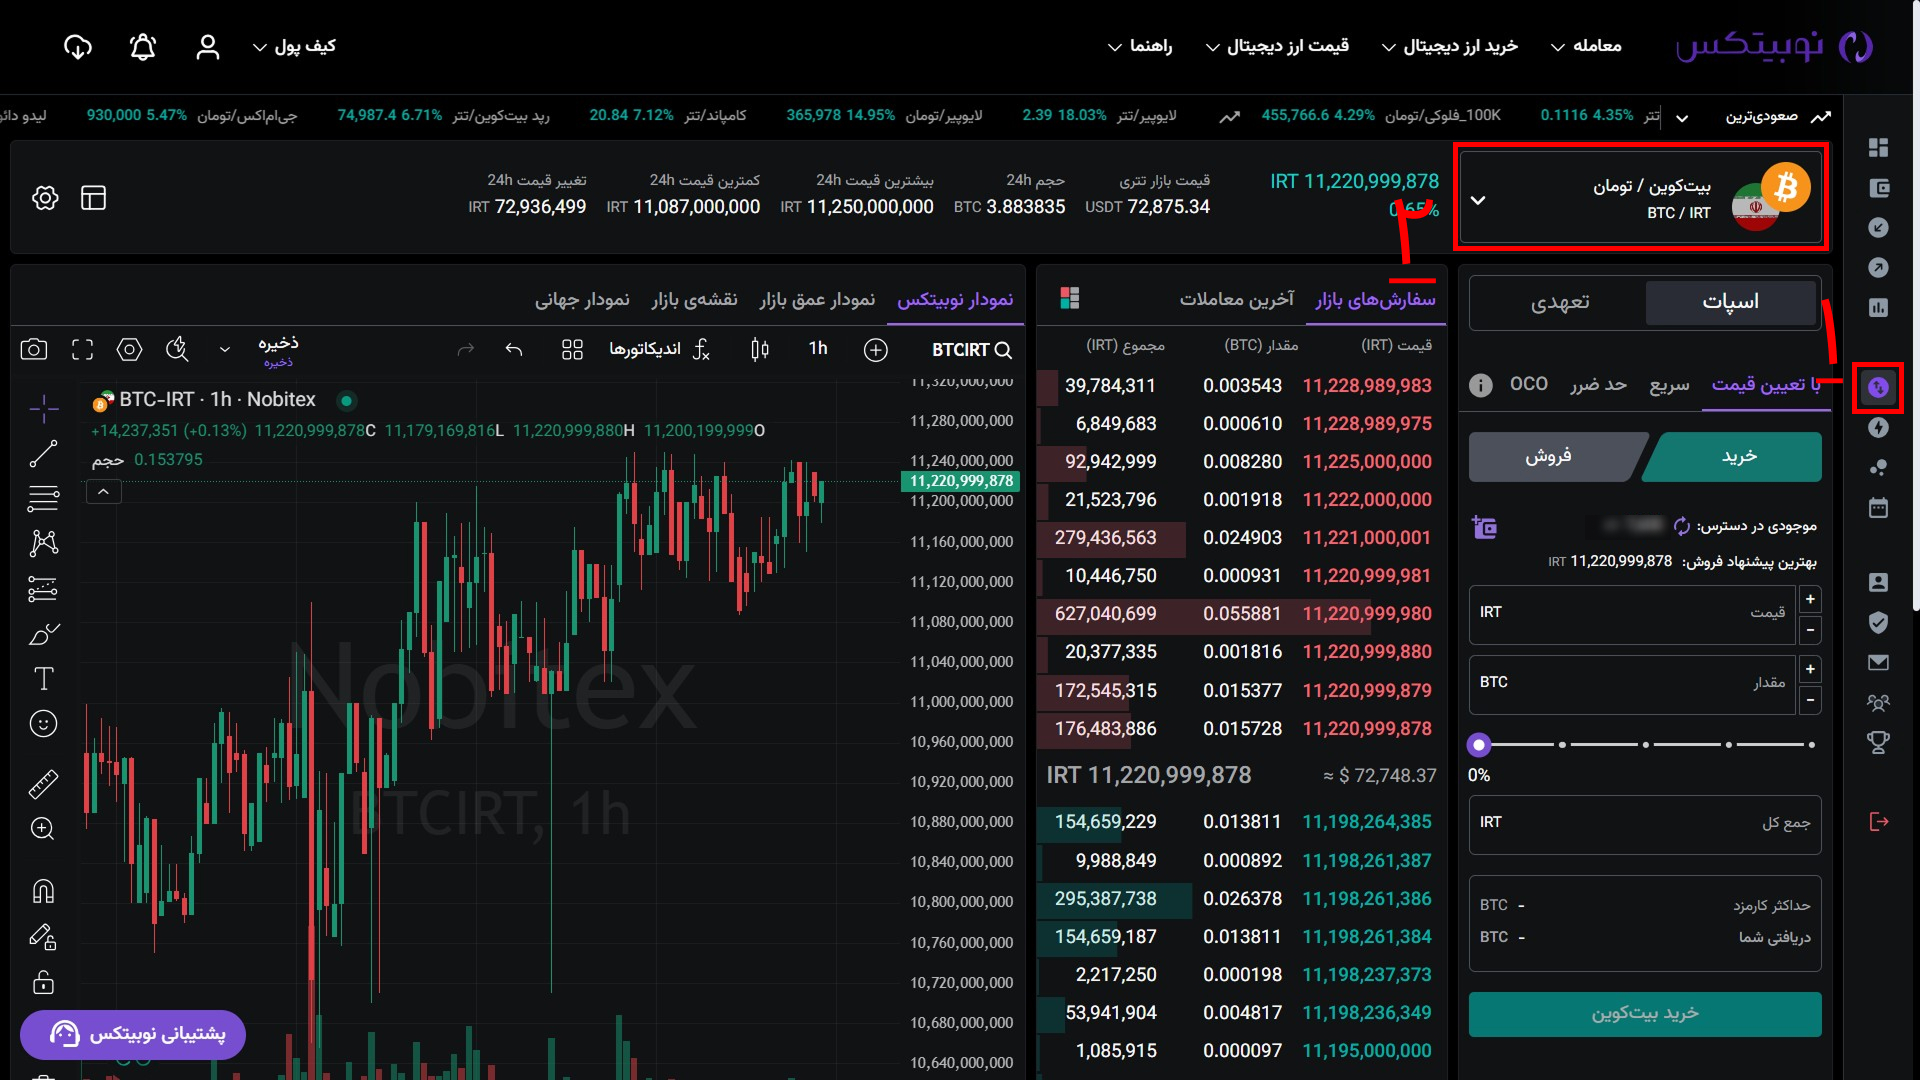Open deposit wallet icon near available balance
Screen dimensions: 1920x1080
(1484, 527)
